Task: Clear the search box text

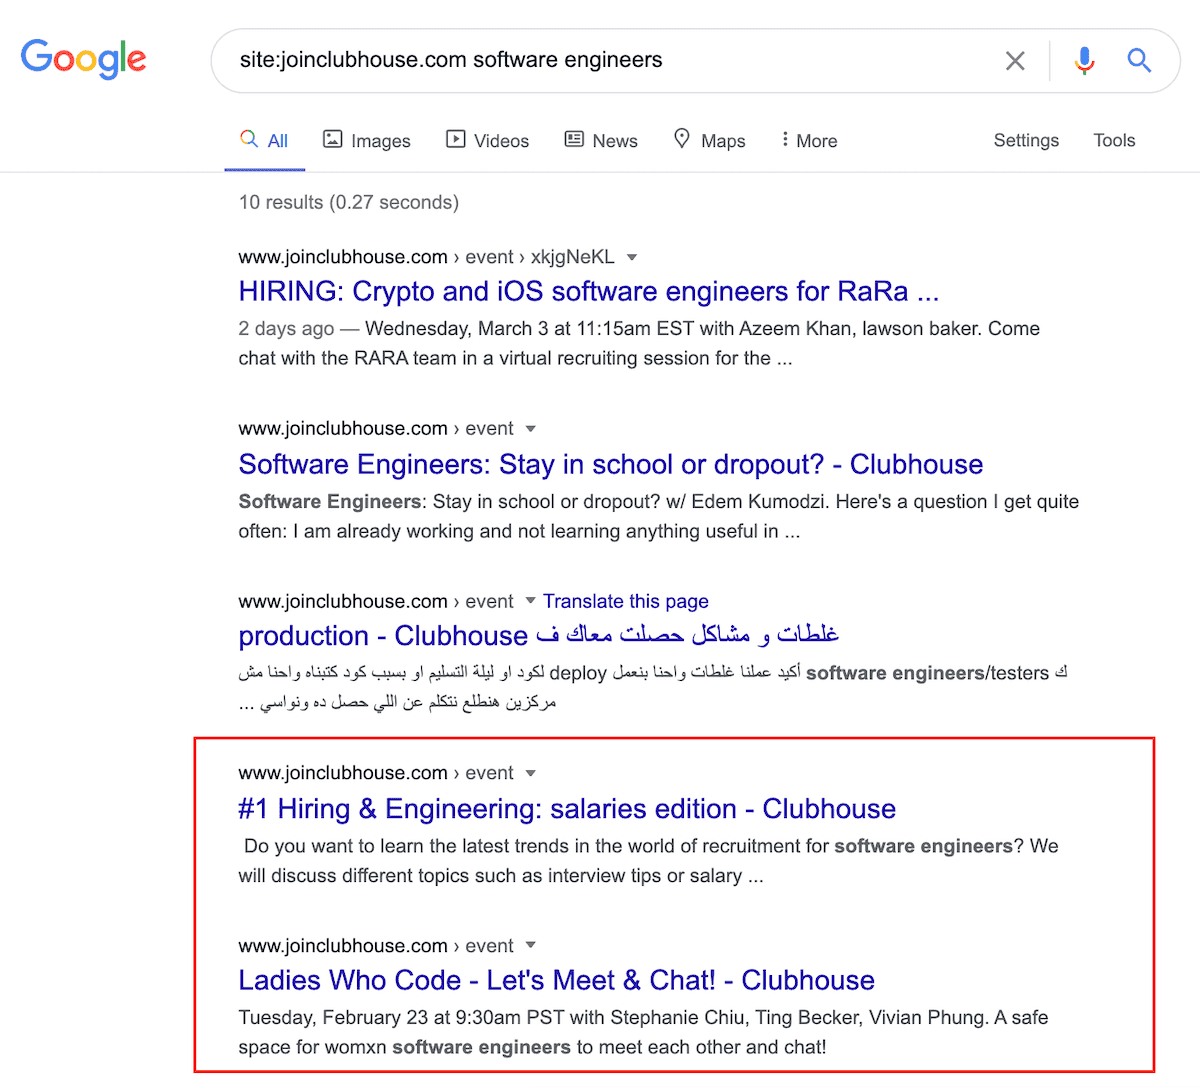Action: point(1015,61)
